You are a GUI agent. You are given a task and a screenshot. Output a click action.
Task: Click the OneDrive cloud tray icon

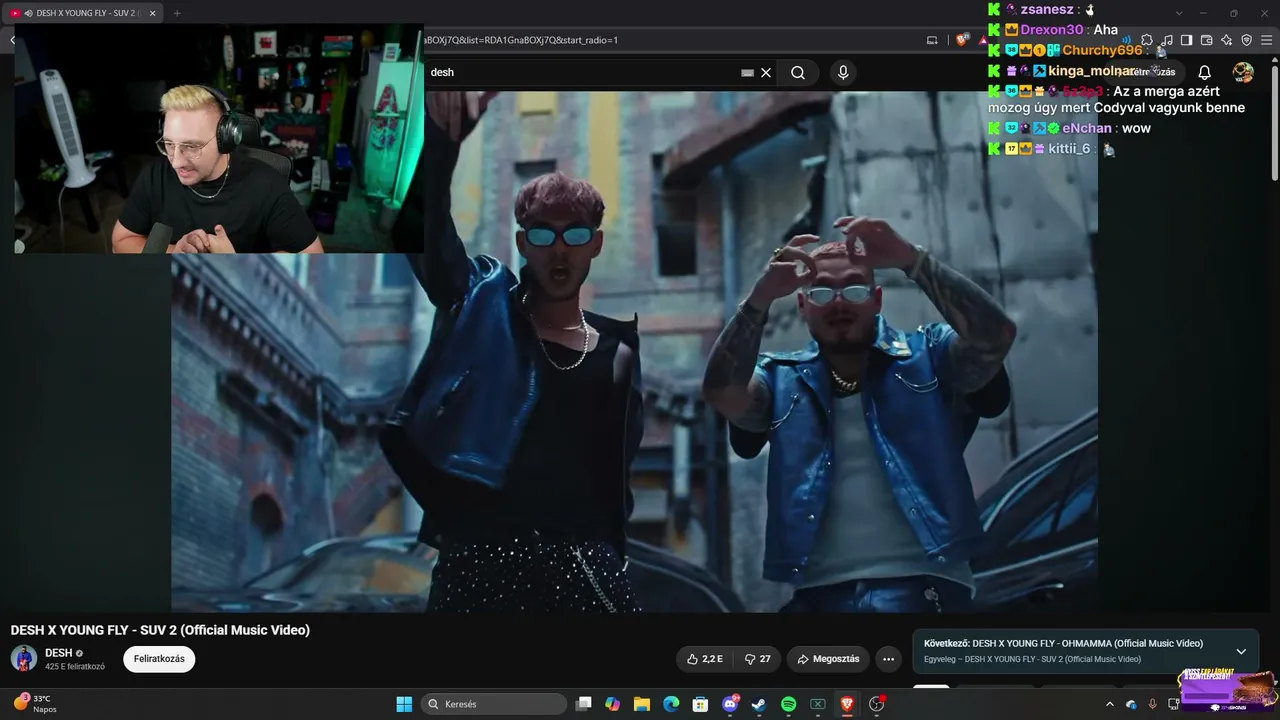1131,704
